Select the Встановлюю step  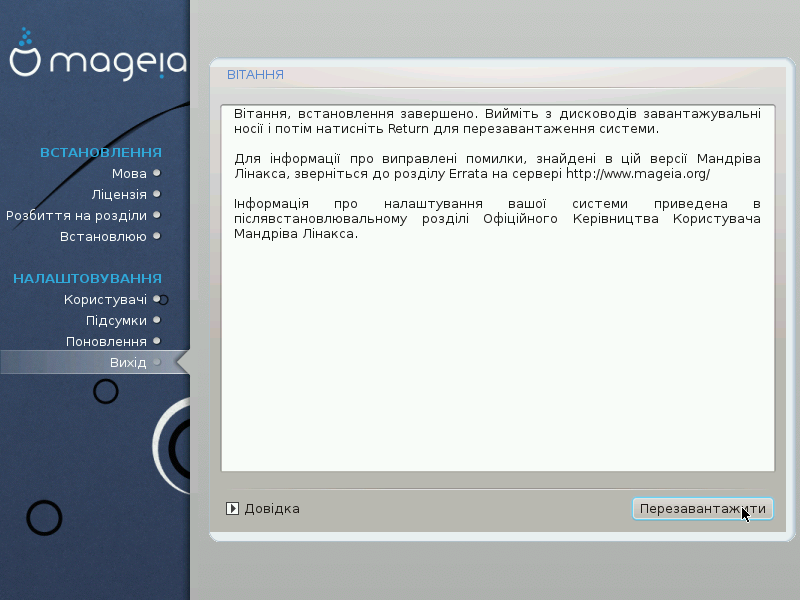pyautogui.click(x=103, y=236)
